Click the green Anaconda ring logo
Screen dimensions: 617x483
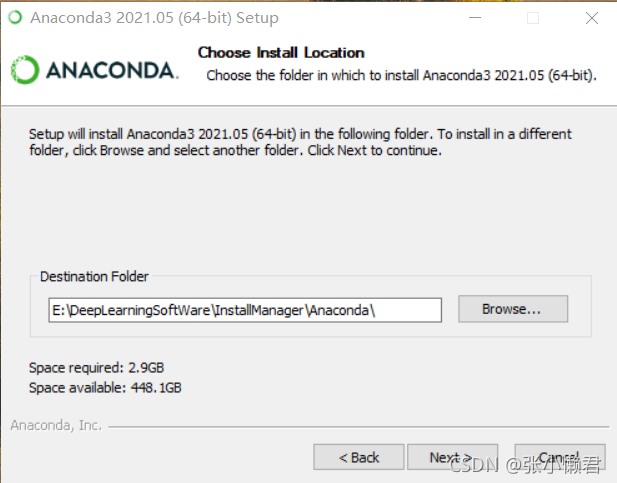pos(25,70)
